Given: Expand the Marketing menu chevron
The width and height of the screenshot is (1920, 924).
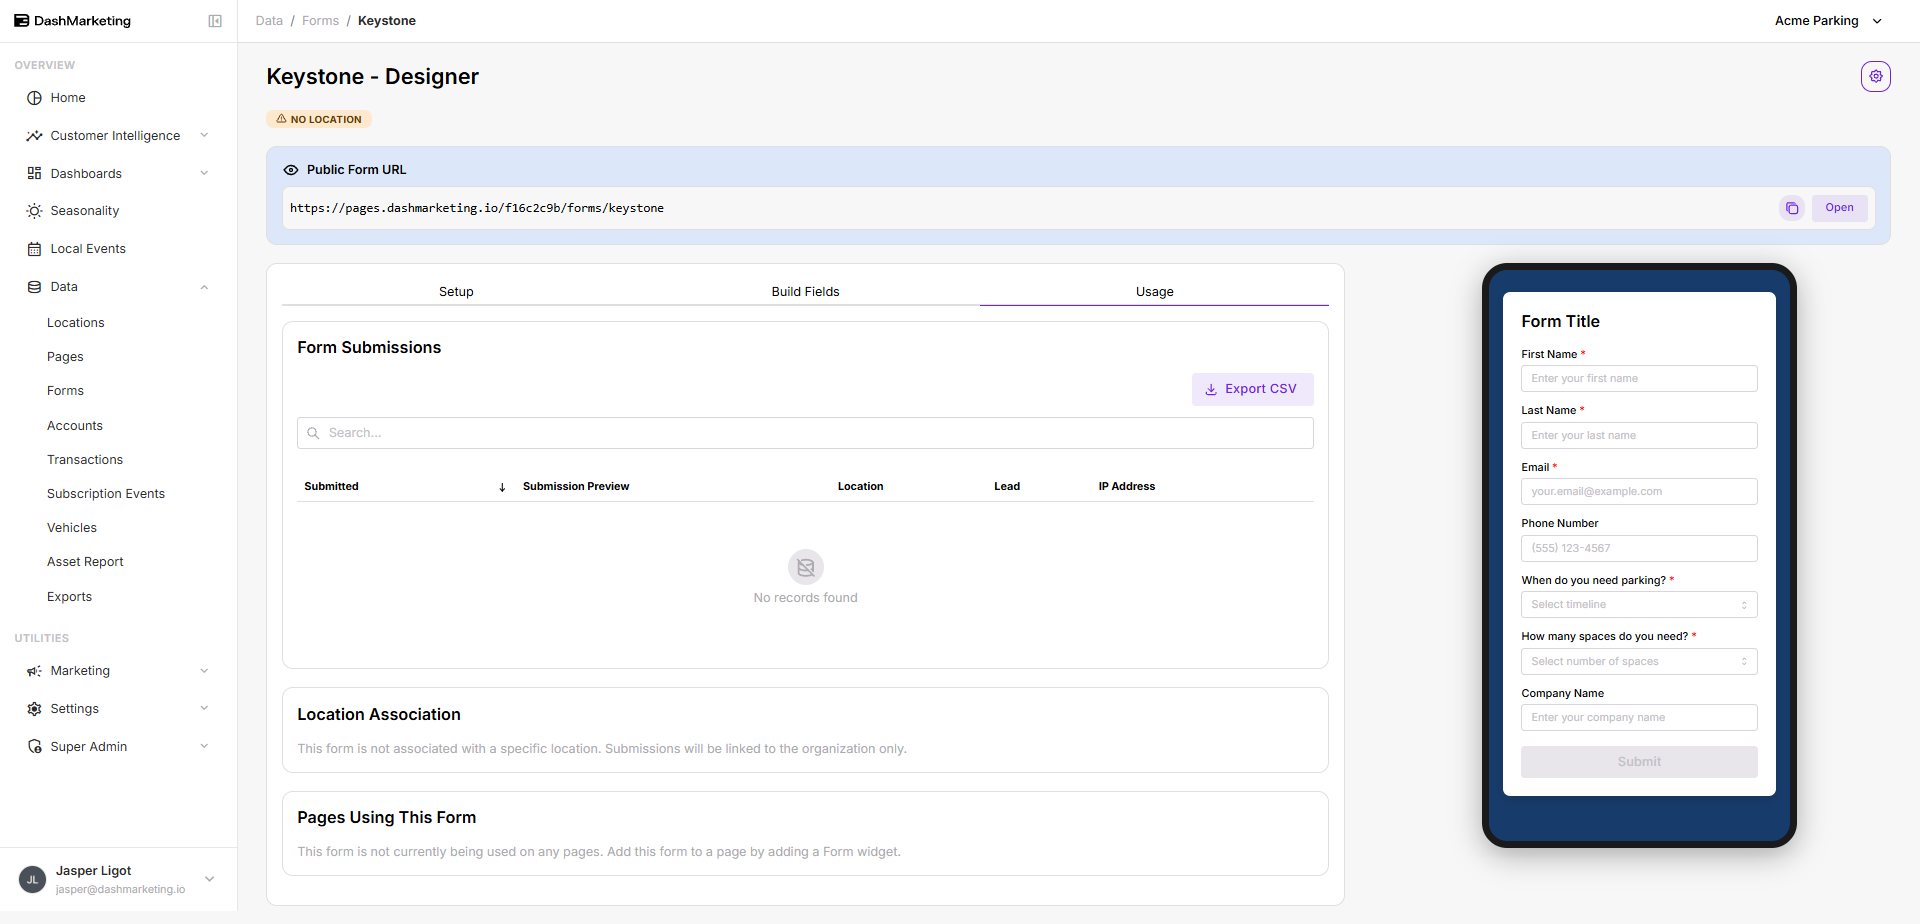Looking at the screenshot, I should point(204,671).
